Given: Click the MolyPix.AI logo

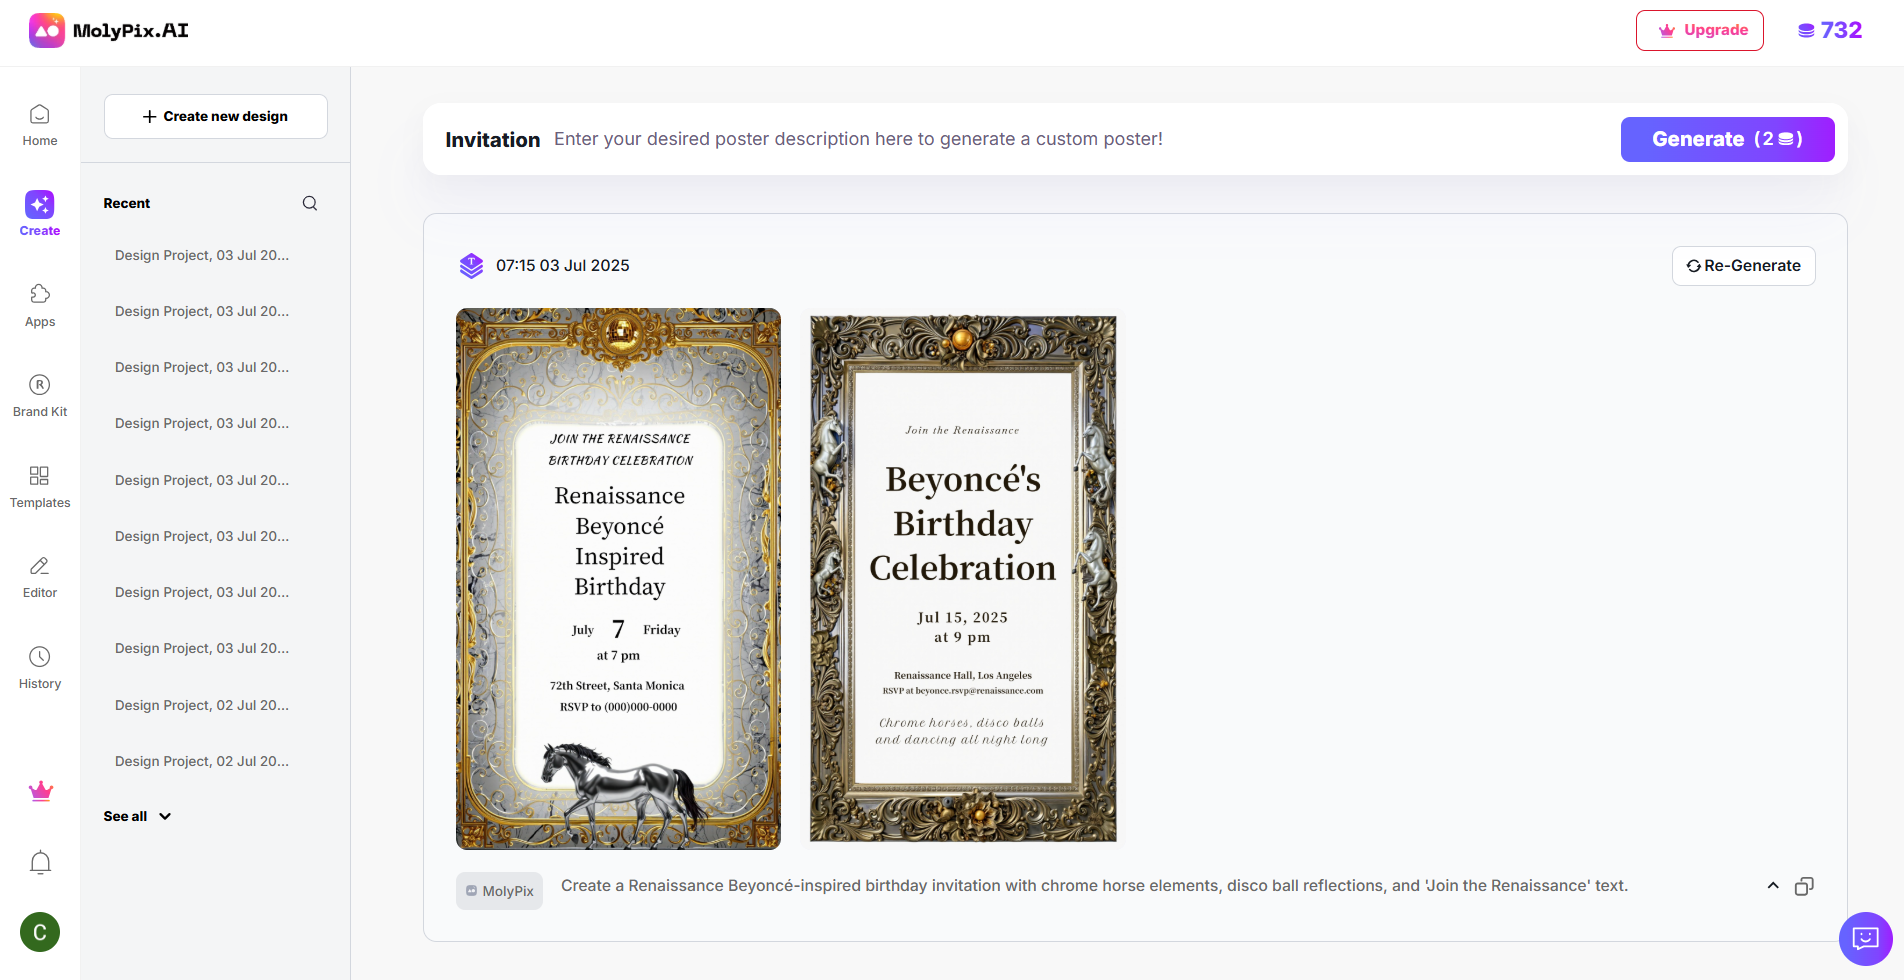Looking at the screenshot, I should pos(109,31).
